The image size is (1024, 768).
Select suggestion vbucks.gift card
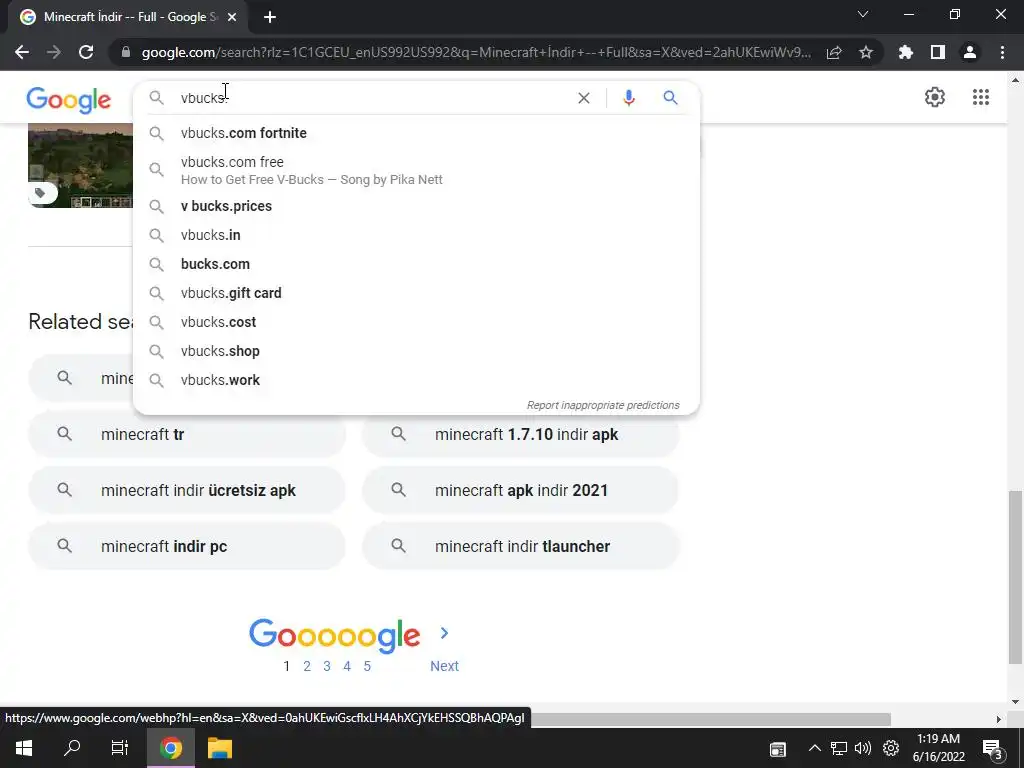[416, 293]
